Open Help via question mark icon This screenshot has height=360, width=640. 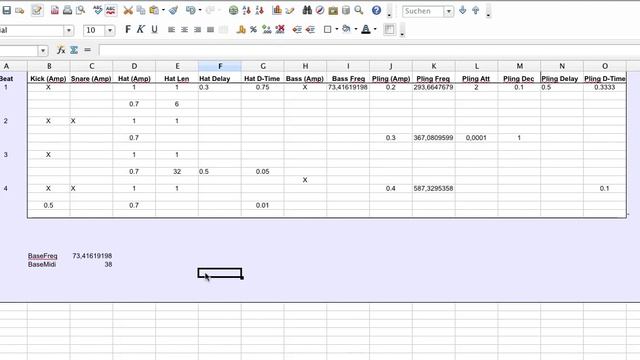[376, 11]
